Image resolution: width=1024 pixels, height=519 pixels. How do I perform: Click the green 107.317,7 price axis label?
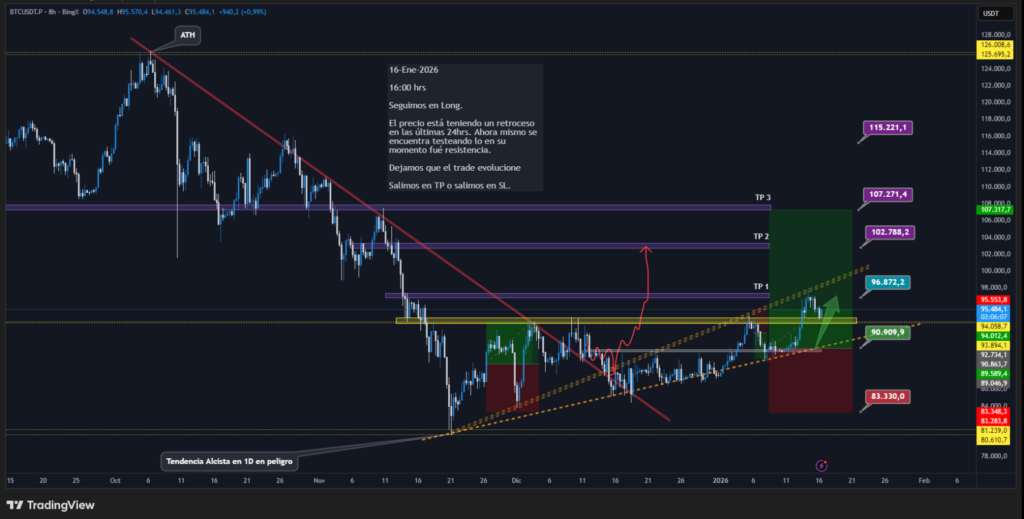pos(995,210)
